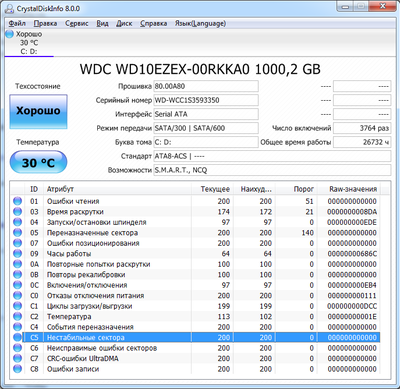
Task: Click status icon for C5 Нестабильные сектора
Action: pyautogui.click(x=17, y=337)
